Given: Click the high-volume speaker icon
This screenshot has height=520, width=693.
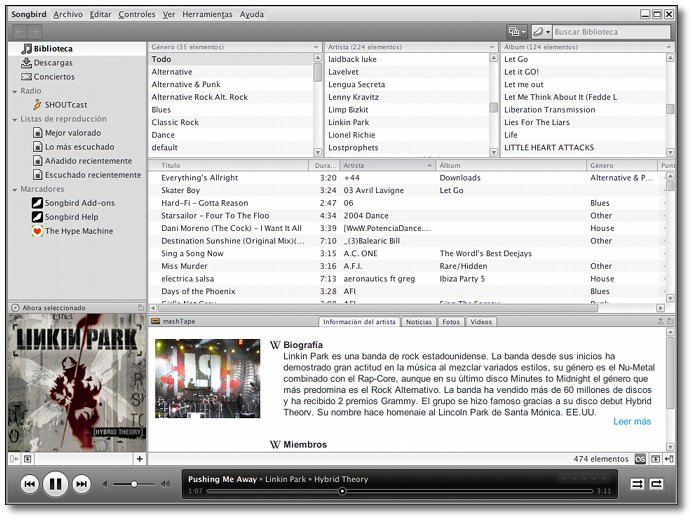Looking at the screenshot, I should coord(166,484).
